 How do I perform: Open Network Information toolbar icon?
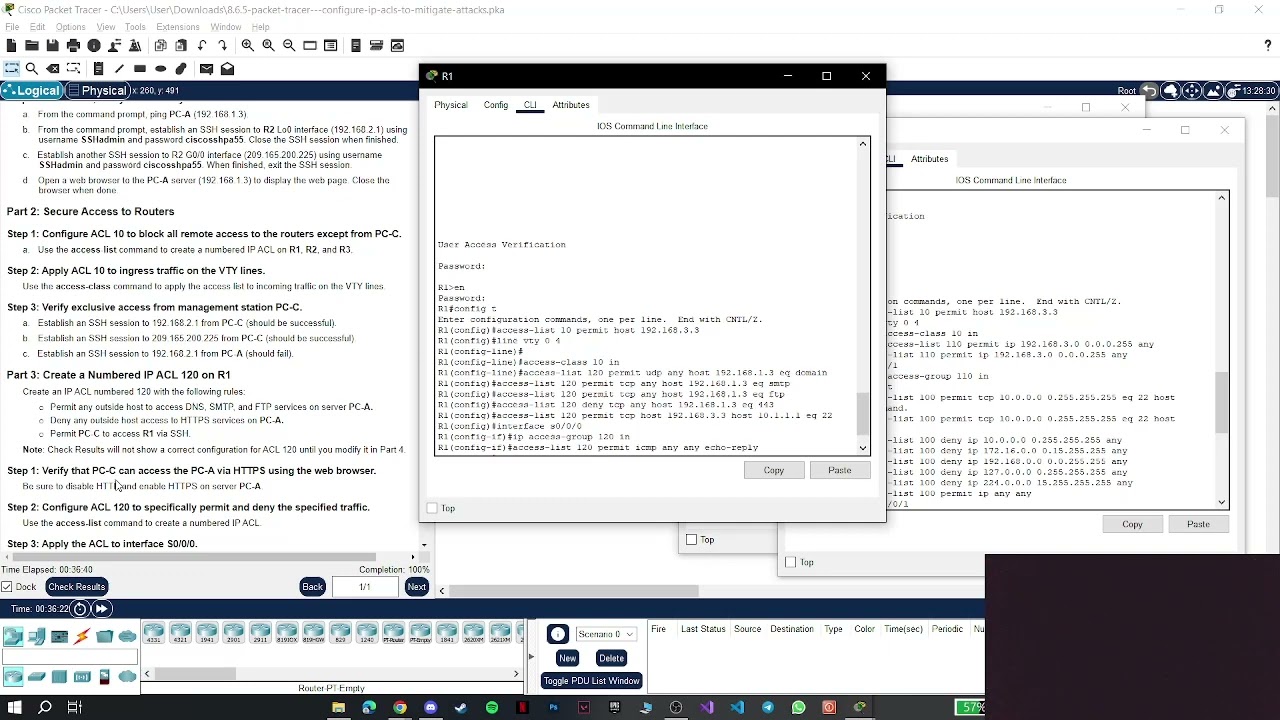pos(94,45)
